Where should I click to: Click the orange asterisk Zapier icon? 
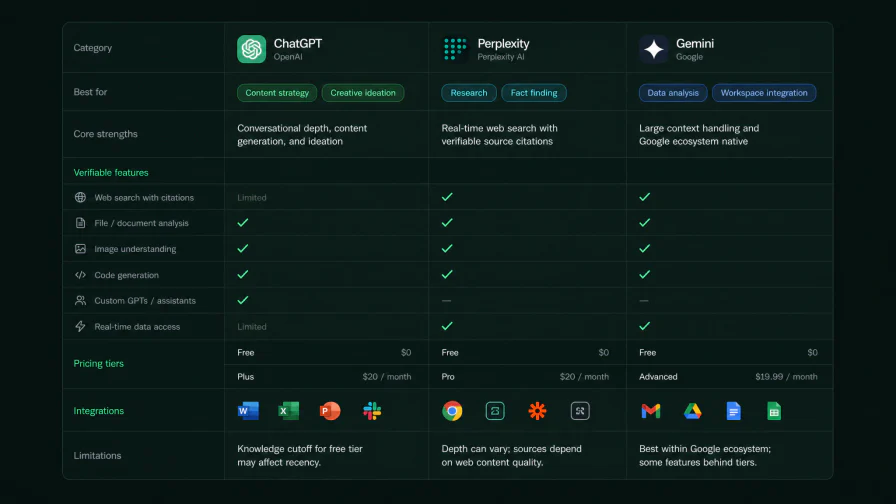537,411
